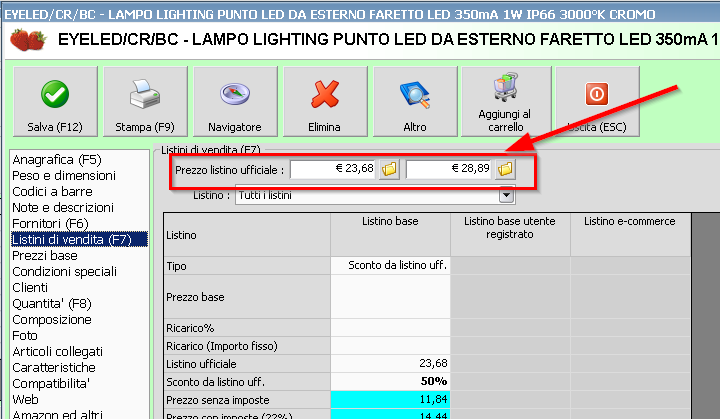Open the Articoli collegati section

tap(57, 351)
